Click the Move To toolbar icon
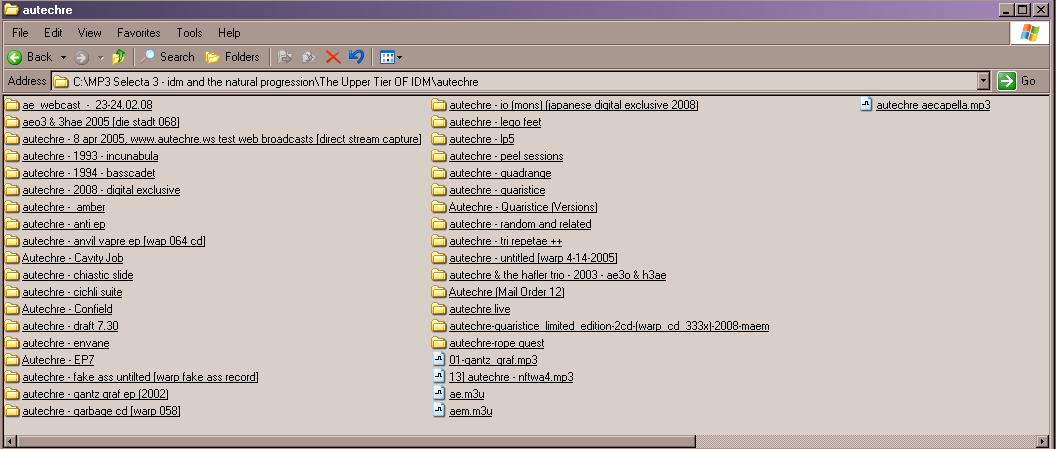The image size is (1056, 449). tap(285, 57)
